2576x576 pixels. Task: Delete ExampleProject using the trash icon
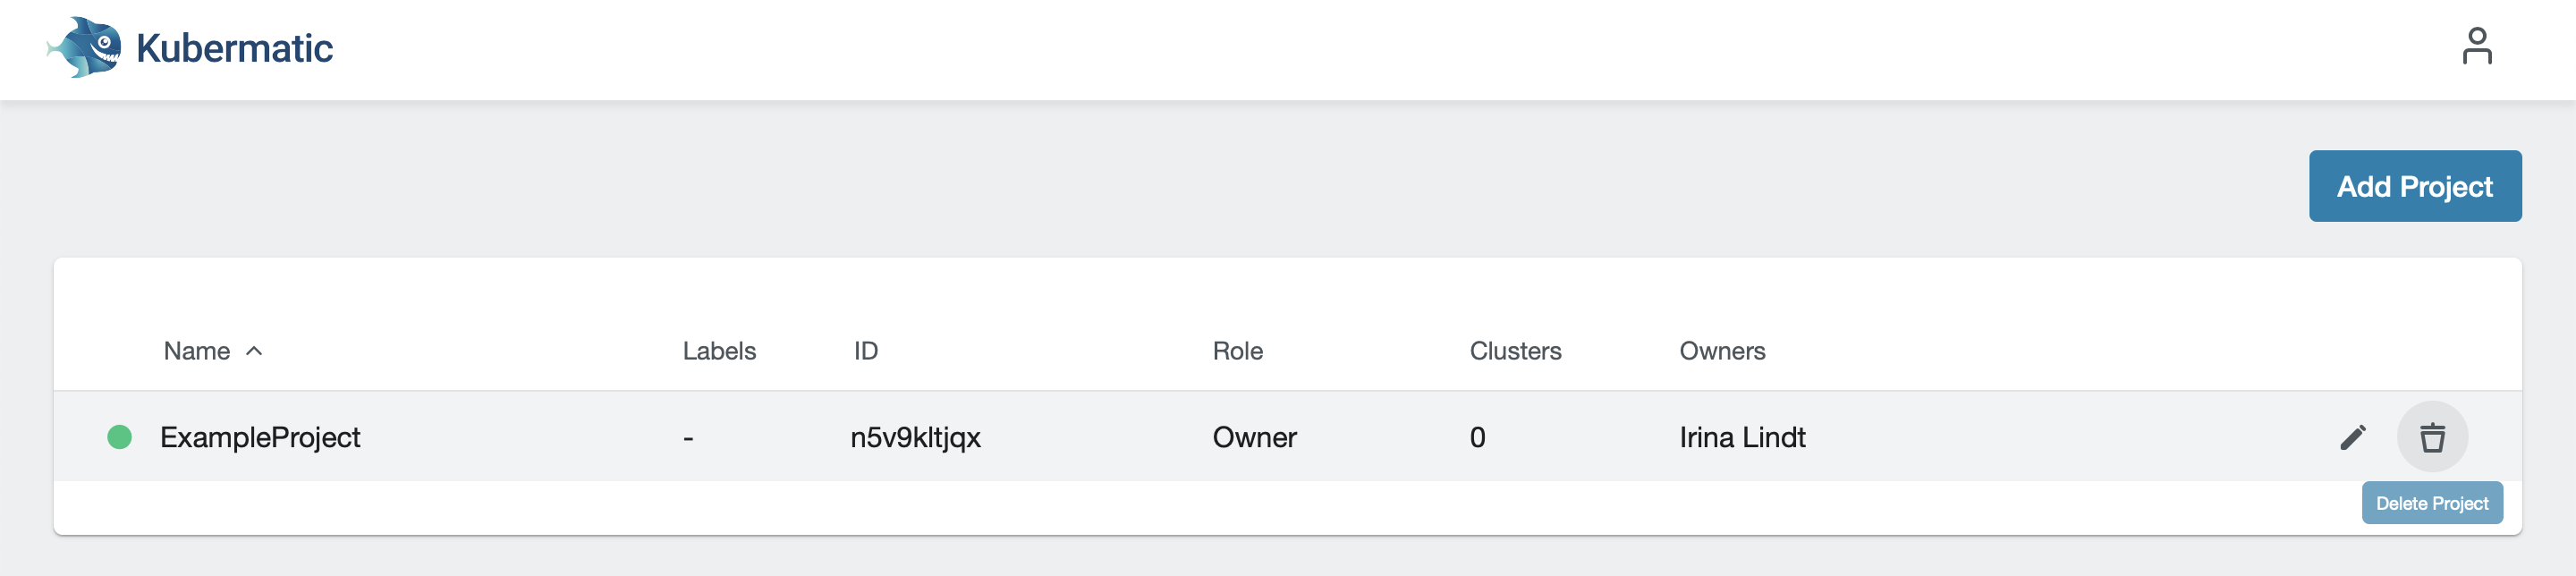point(2432,437)
